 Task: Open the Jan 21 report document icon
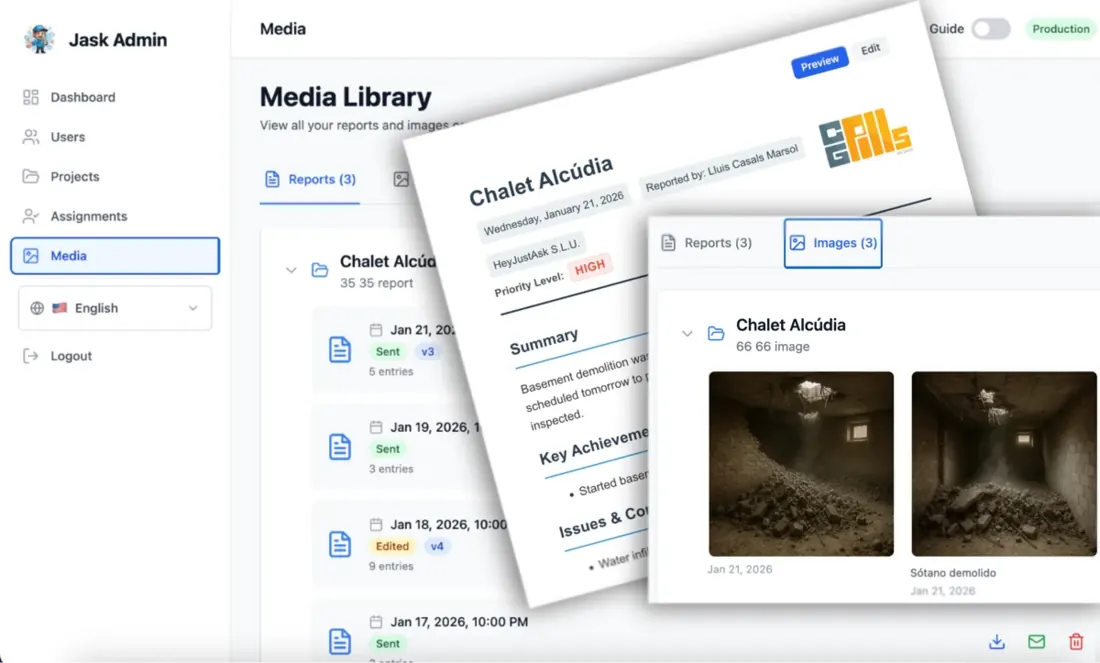point(340,349)
